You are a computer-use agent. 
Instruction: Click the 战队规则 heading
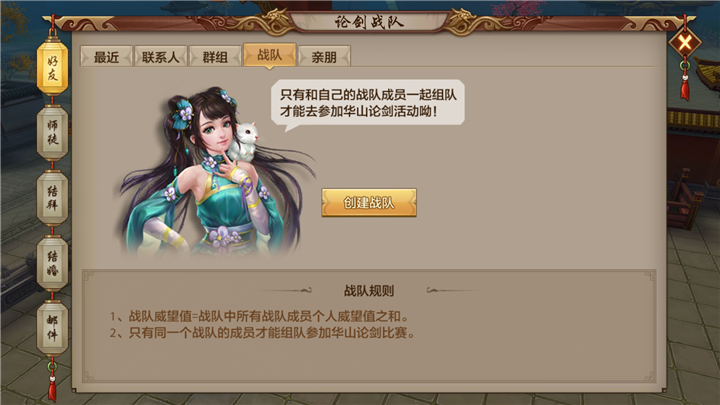pyautogui.click(x=369, y=291)
